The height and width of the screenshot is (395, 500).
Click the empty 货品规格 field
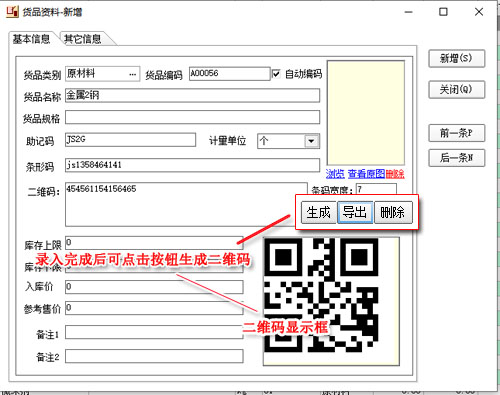coord(192,117)
